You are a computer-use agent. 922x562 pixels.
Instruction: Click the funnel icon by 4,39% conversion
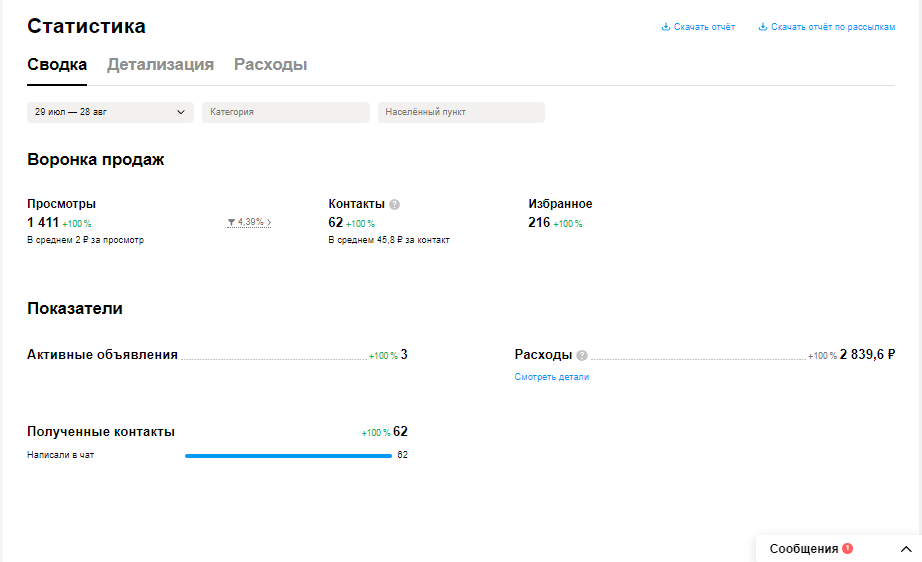click(232, 222)
